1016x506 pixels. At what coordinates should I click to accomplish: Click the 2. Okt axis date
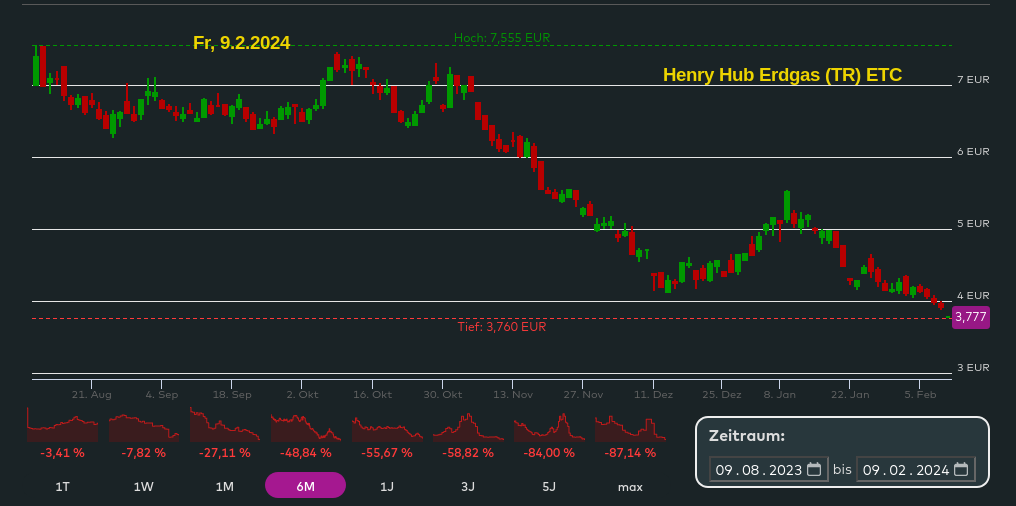click(303, 395)
